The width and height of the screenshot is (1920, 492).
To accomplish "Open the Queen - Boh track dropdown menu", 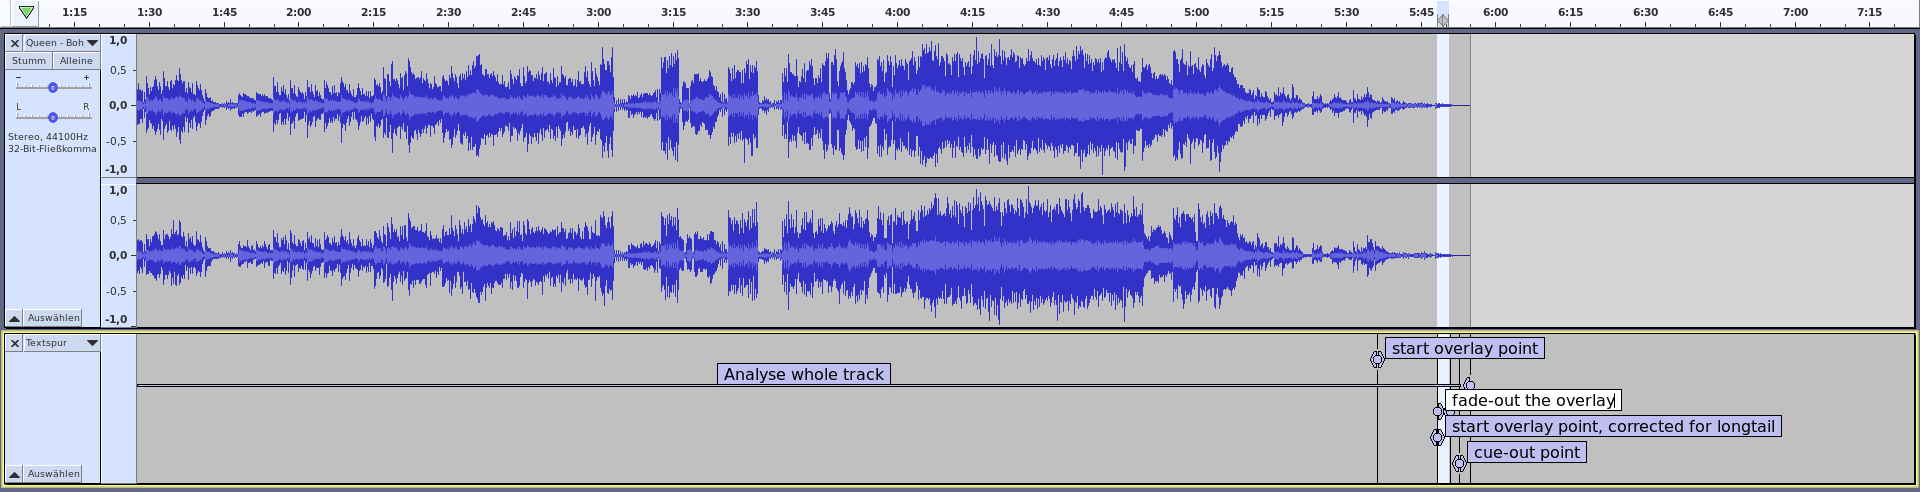I will coord(92,43).
